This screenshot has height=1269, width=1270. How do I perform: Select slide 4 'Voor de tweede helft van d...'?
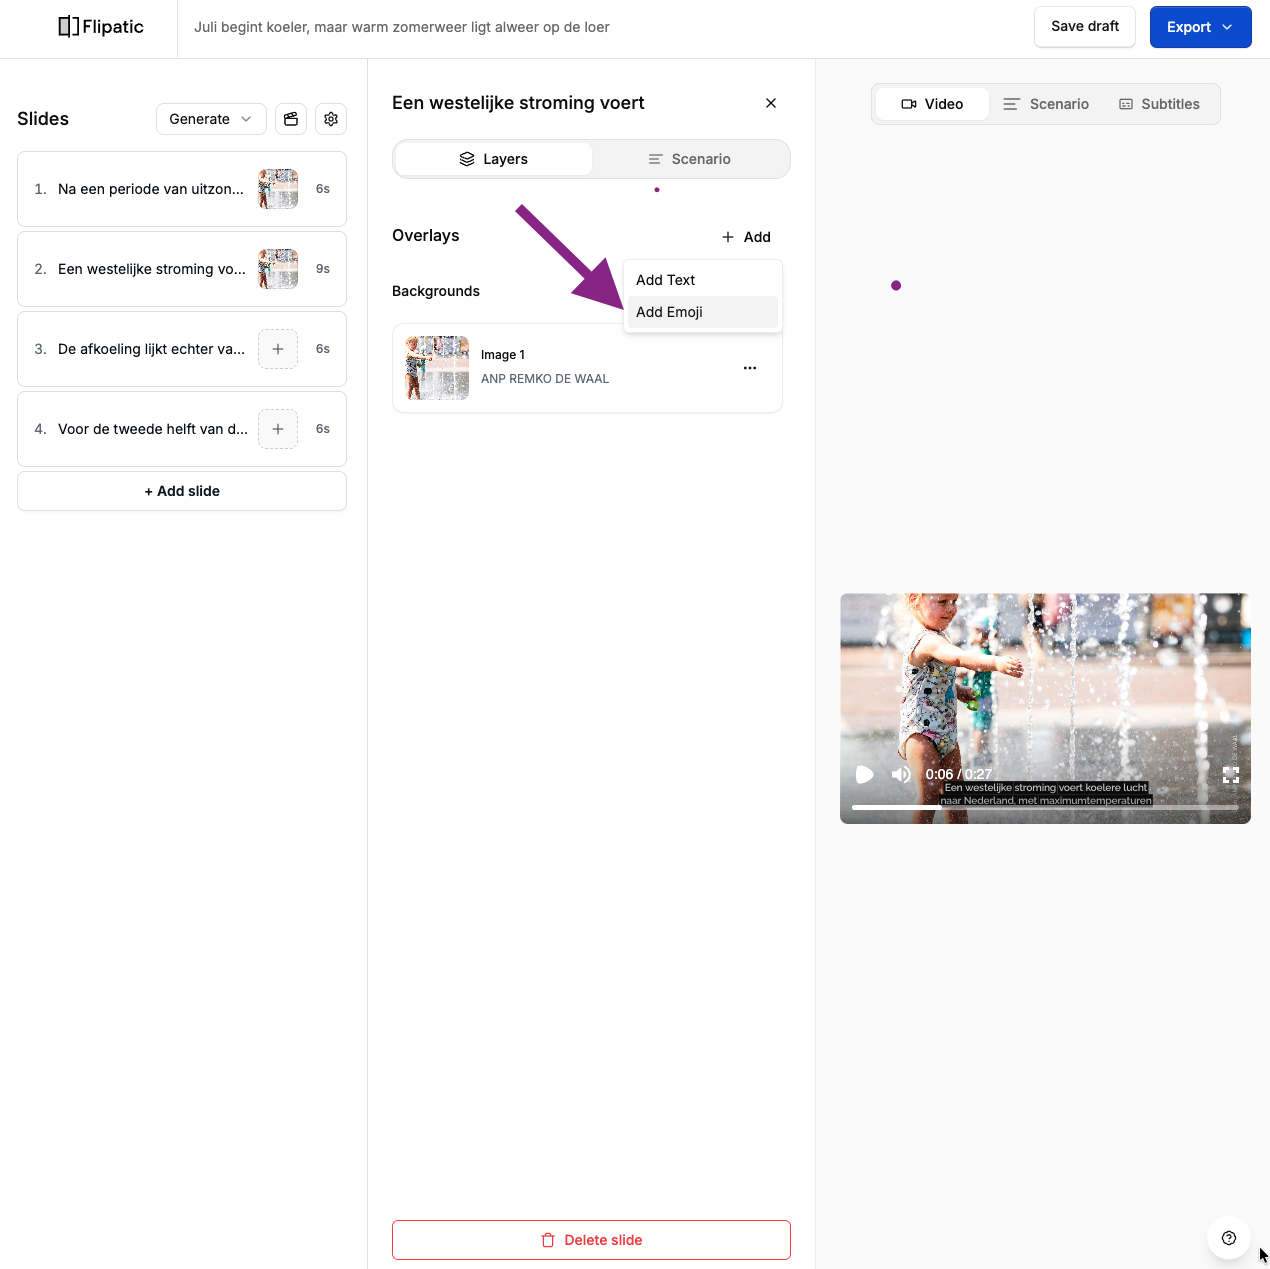click(182, 429)
